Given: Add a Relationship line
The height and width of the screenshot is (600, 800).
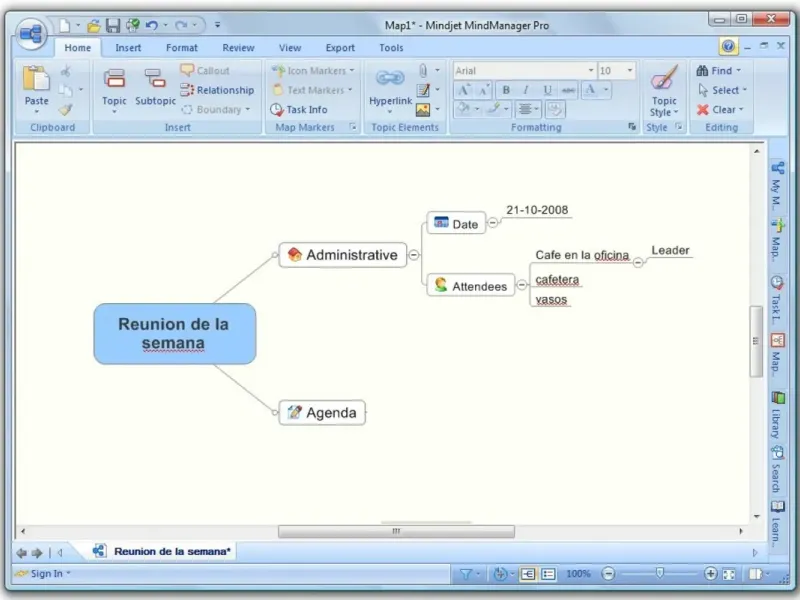Looking at the screenshot, I should (217, 90).
